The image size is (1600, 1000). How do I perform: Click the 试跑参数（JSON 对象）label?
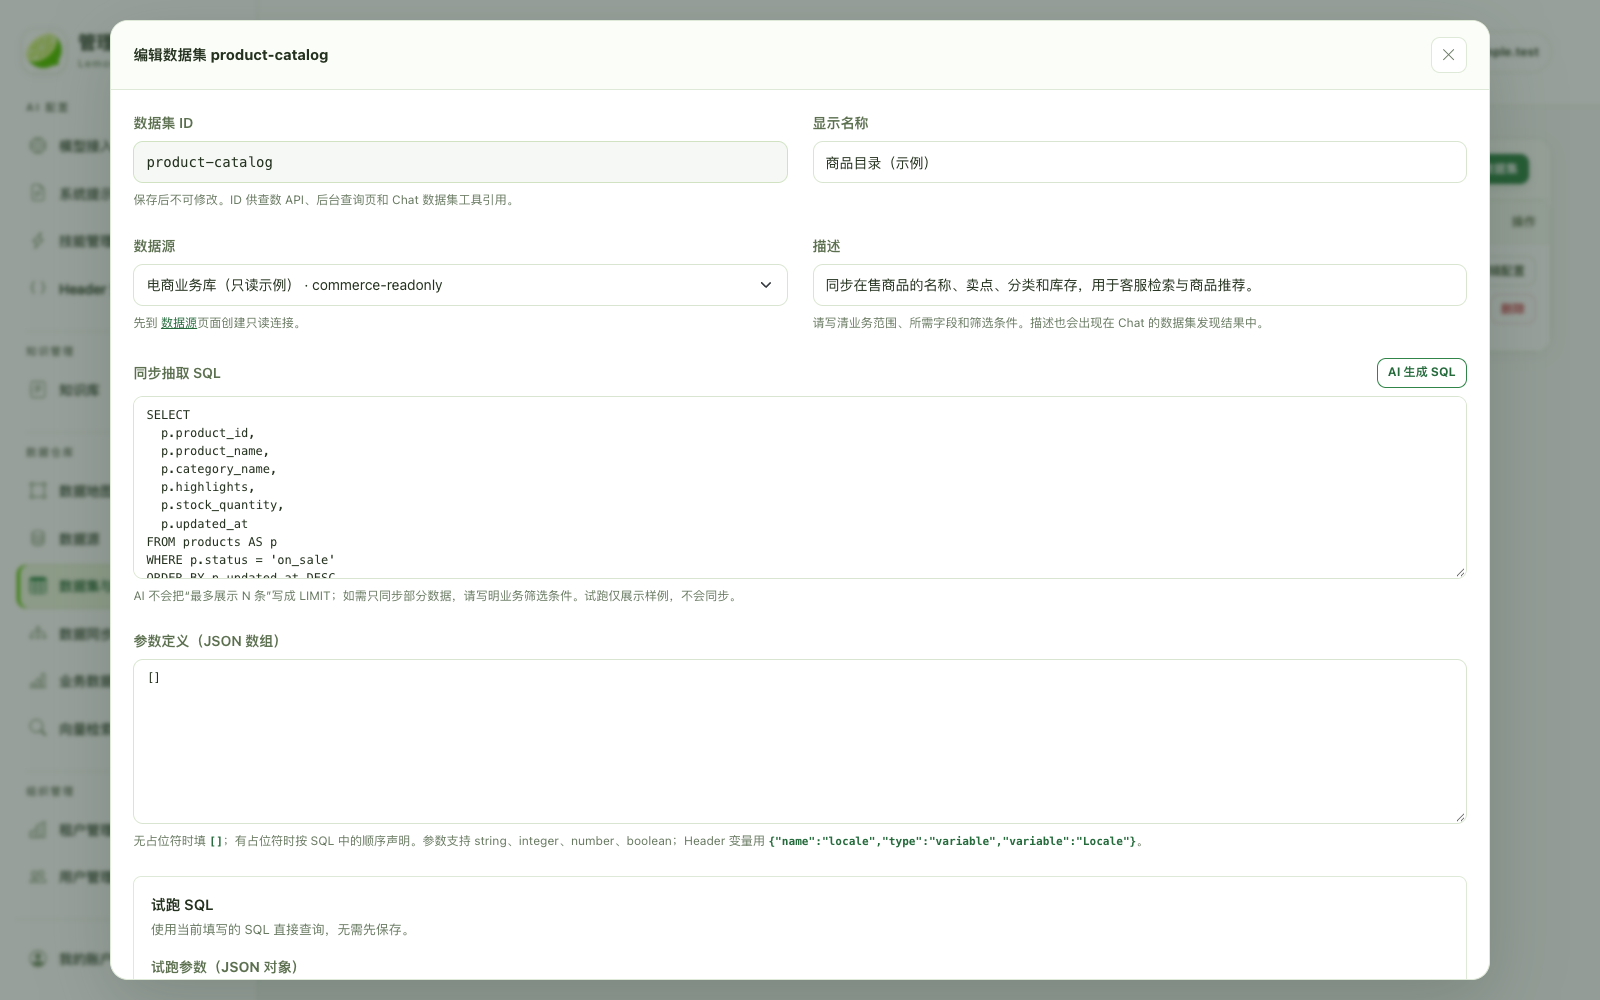click(224, 967)
